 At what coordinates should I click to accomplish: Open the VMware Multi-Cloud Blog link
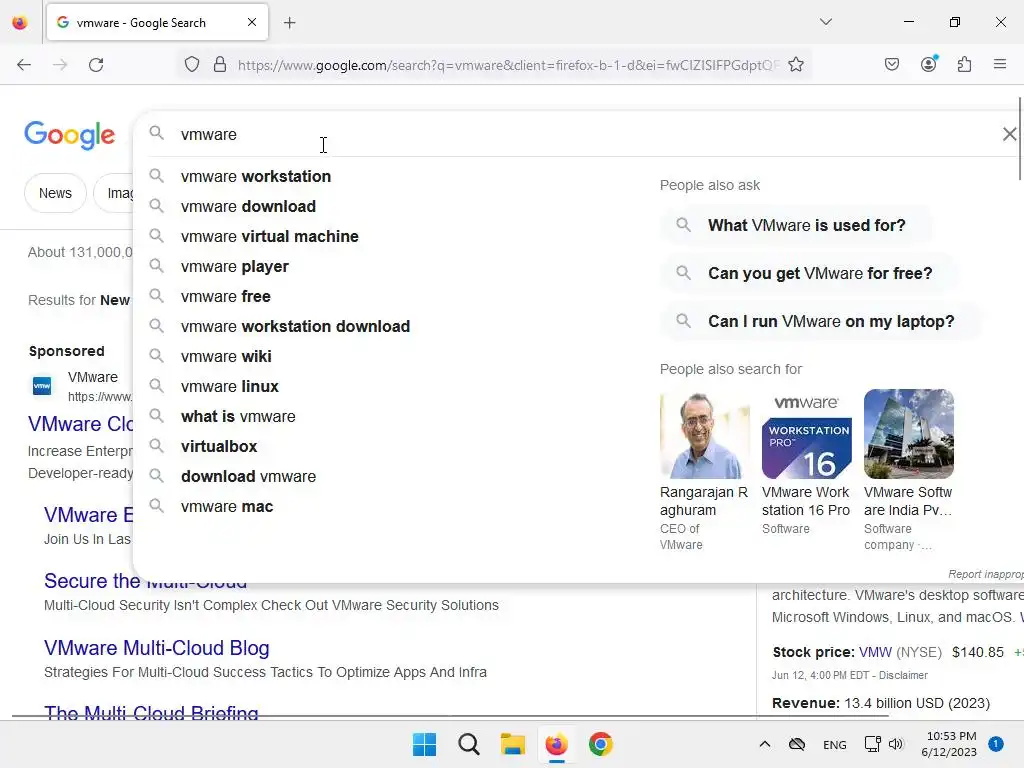157,648
